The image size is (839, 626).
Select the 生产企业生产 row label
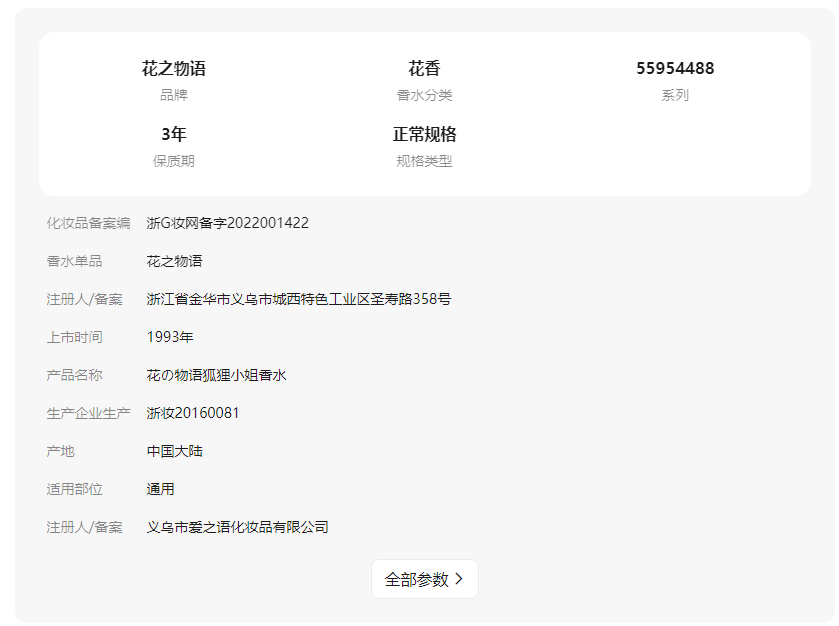[x=88, y=413]
